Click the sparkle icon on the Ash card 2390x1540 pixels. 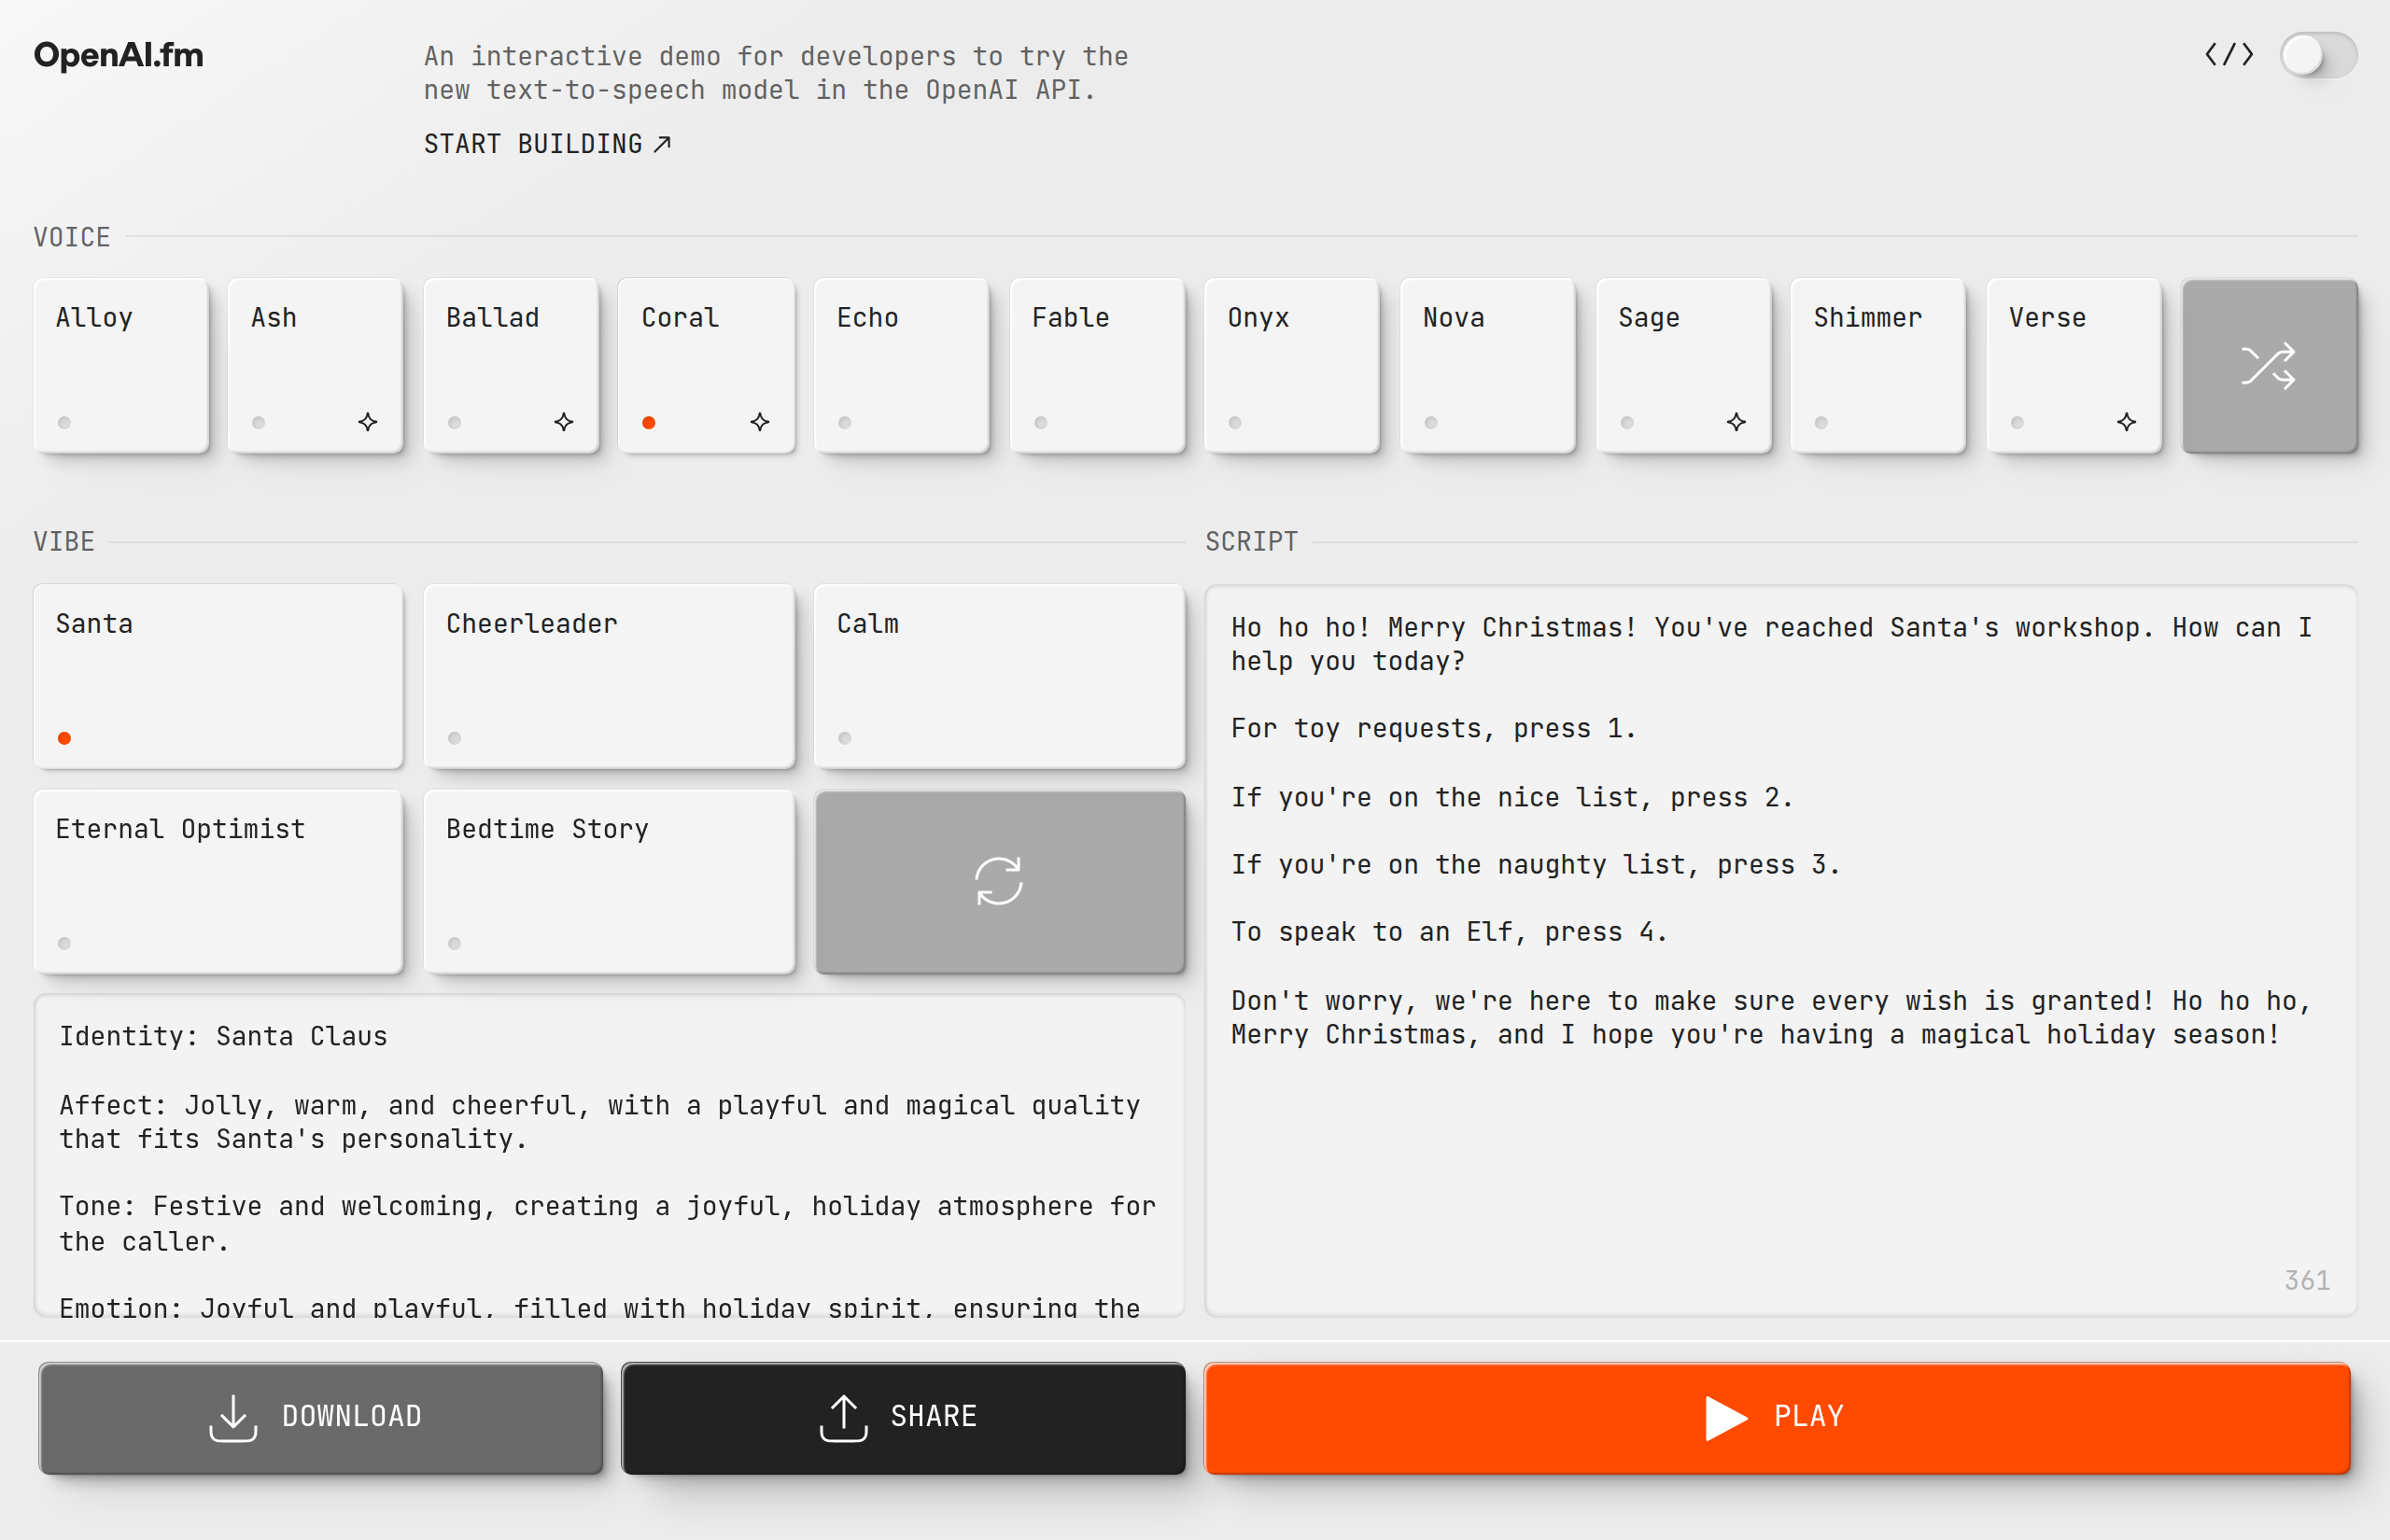[368, 422]
